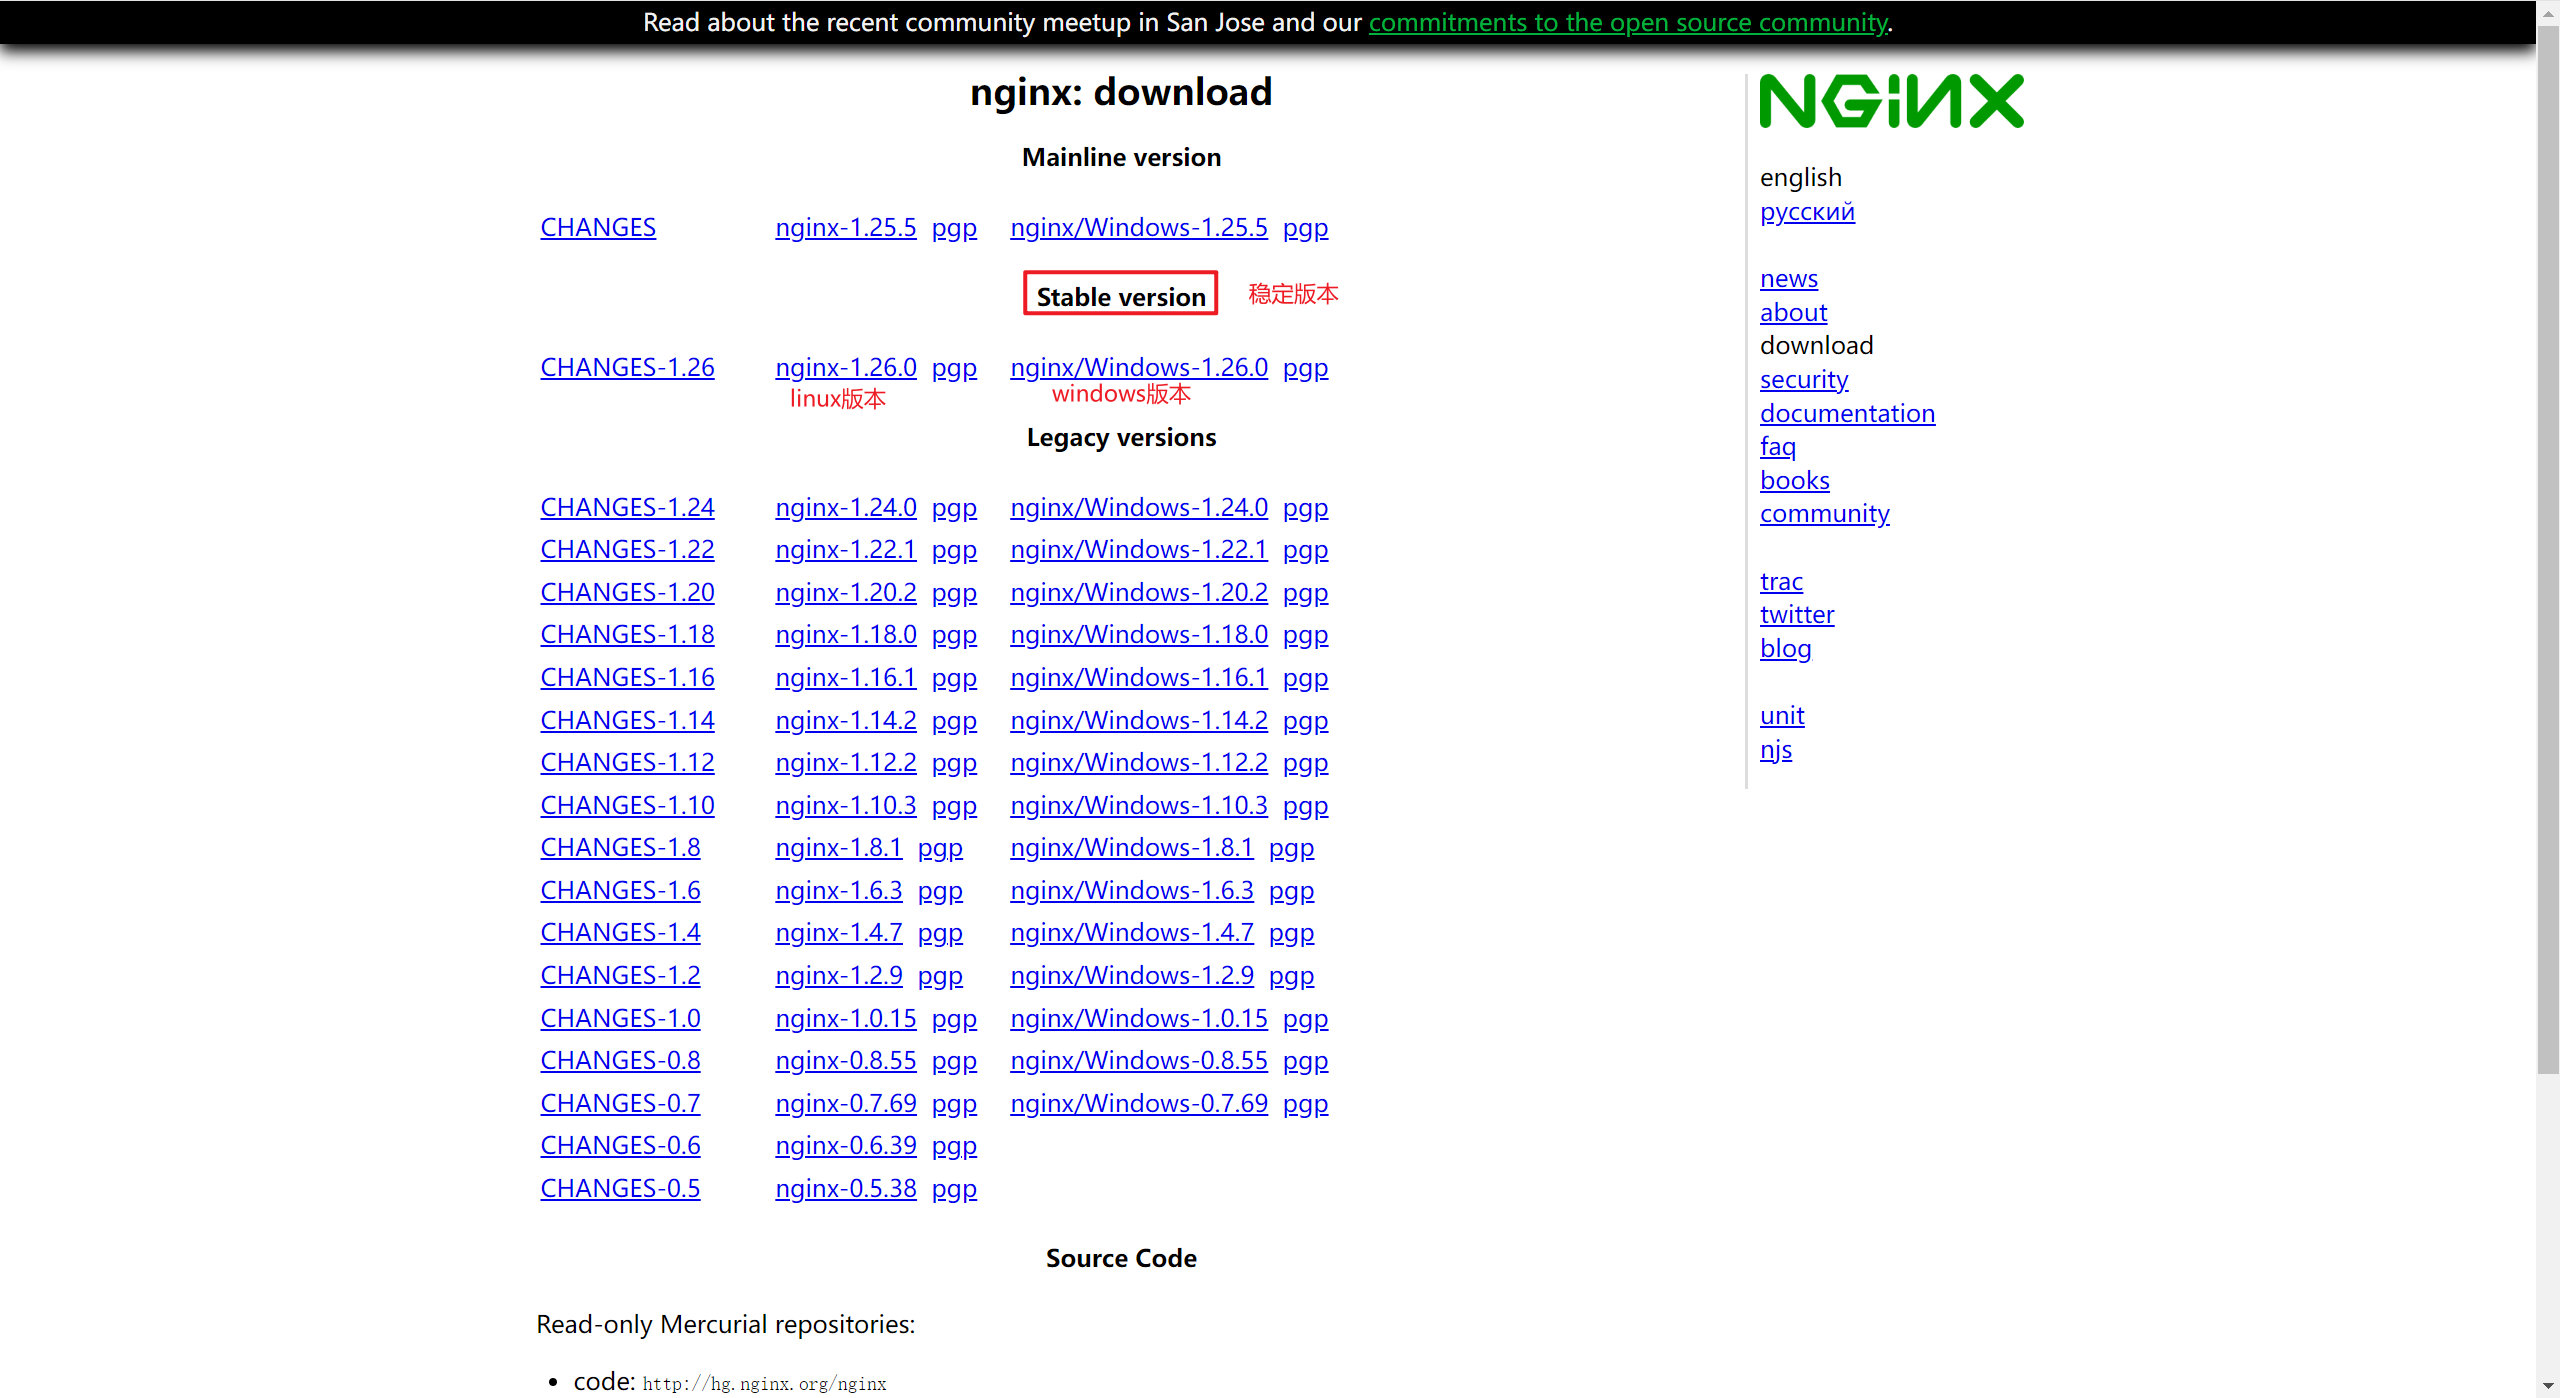Open pgp signature next to nginx-1.25.5
Viewport: 2560px width, 1398px height.
pos(954,228)
